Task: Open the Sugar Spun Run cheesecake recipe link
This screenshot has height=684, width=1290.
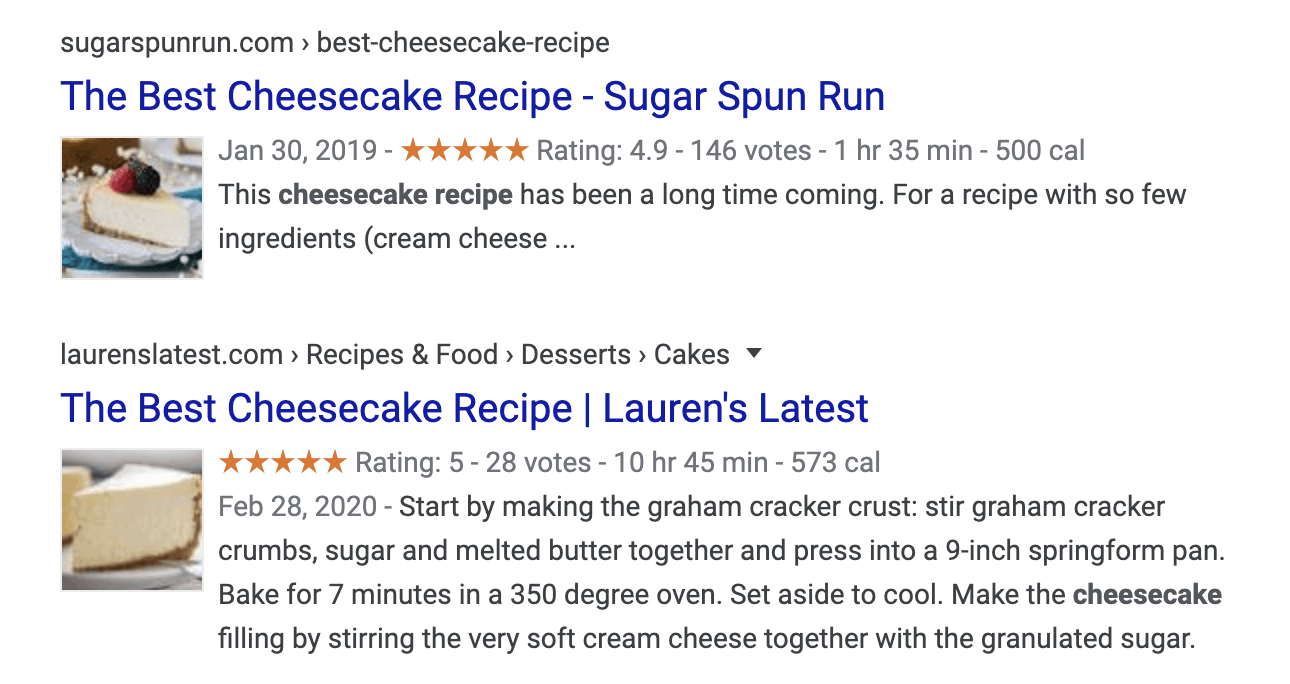Action: [x=472, y=97]
